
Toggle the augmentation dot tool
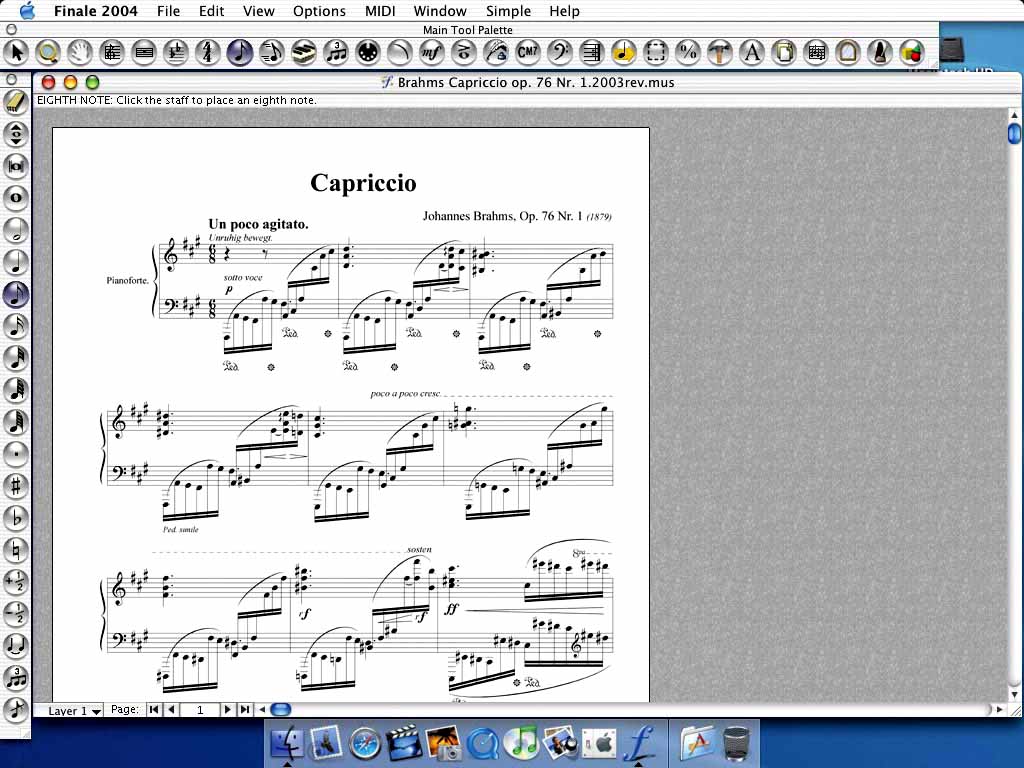[x=16, y=454]
